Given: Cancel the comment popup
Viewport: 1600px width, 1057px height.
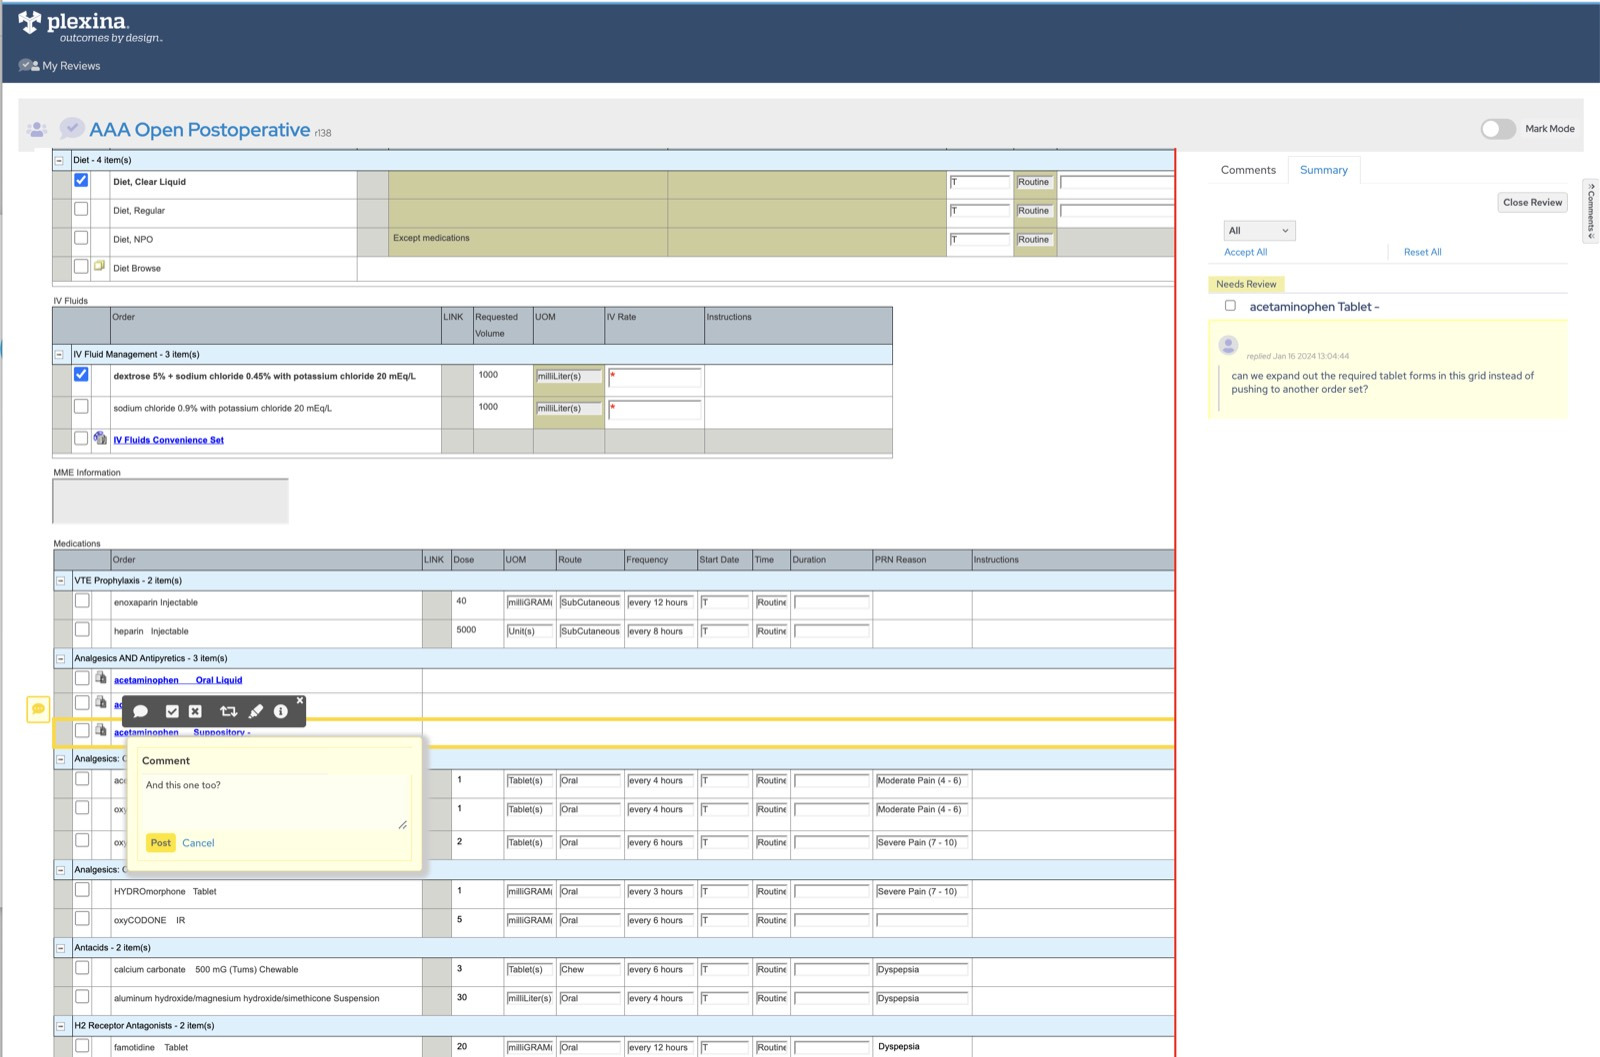Looking at the screenshot, I should click(198, 843).
